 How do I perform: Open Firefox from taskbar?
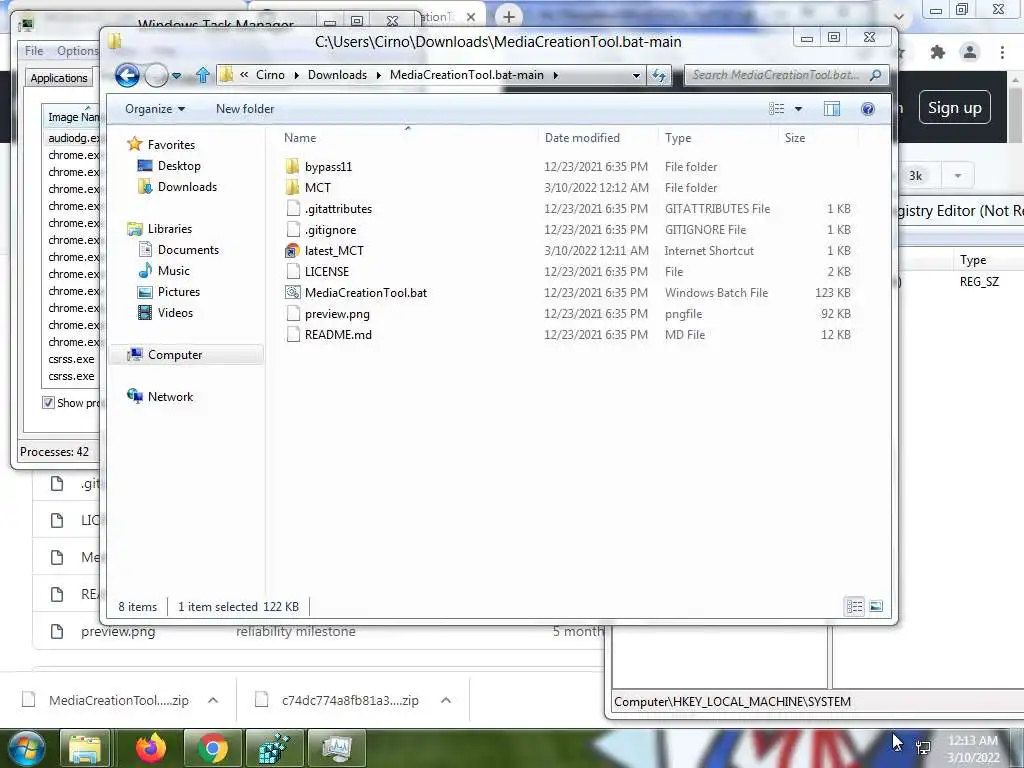point(151,748)
